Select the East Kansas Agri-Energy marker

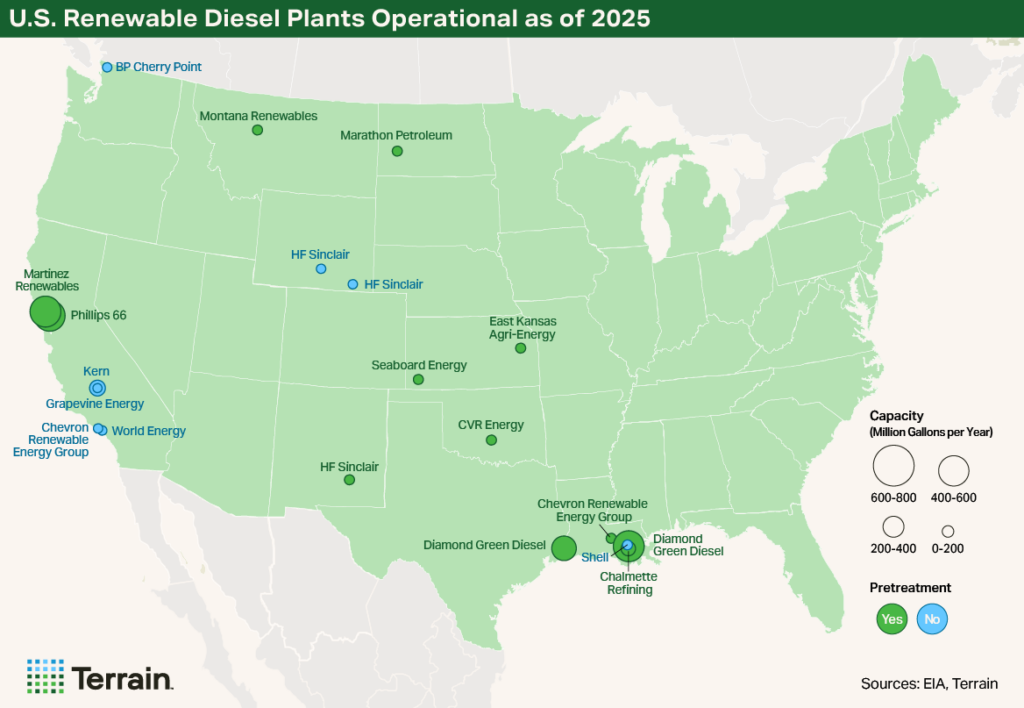pos(521,348)
